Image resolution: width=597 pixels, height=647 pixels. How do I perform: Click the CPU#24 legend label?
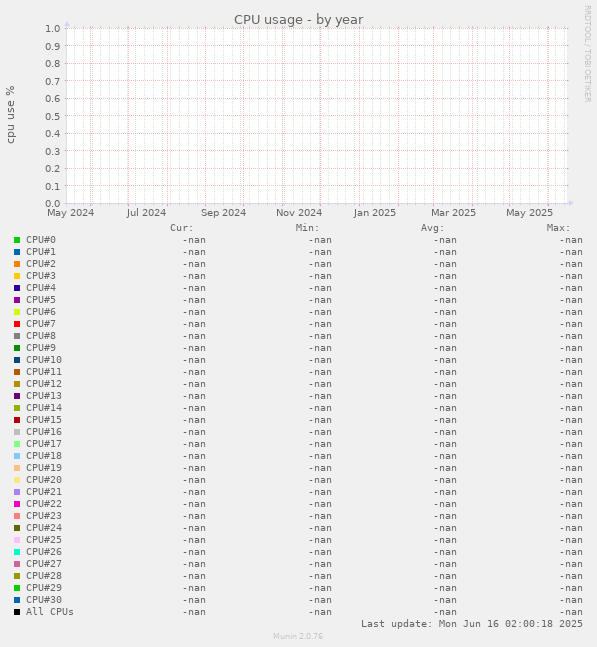[44, 527]
